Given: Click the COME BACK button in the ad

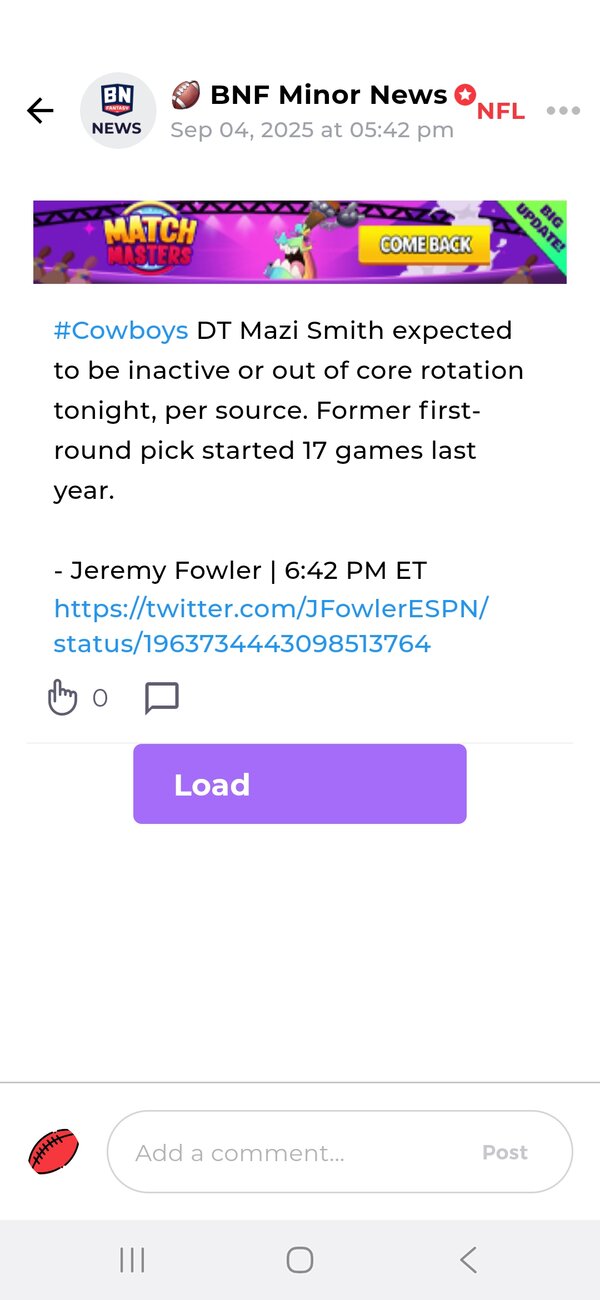Looking at the screenshot, I should pyautogui.click(x=424, y=244).
